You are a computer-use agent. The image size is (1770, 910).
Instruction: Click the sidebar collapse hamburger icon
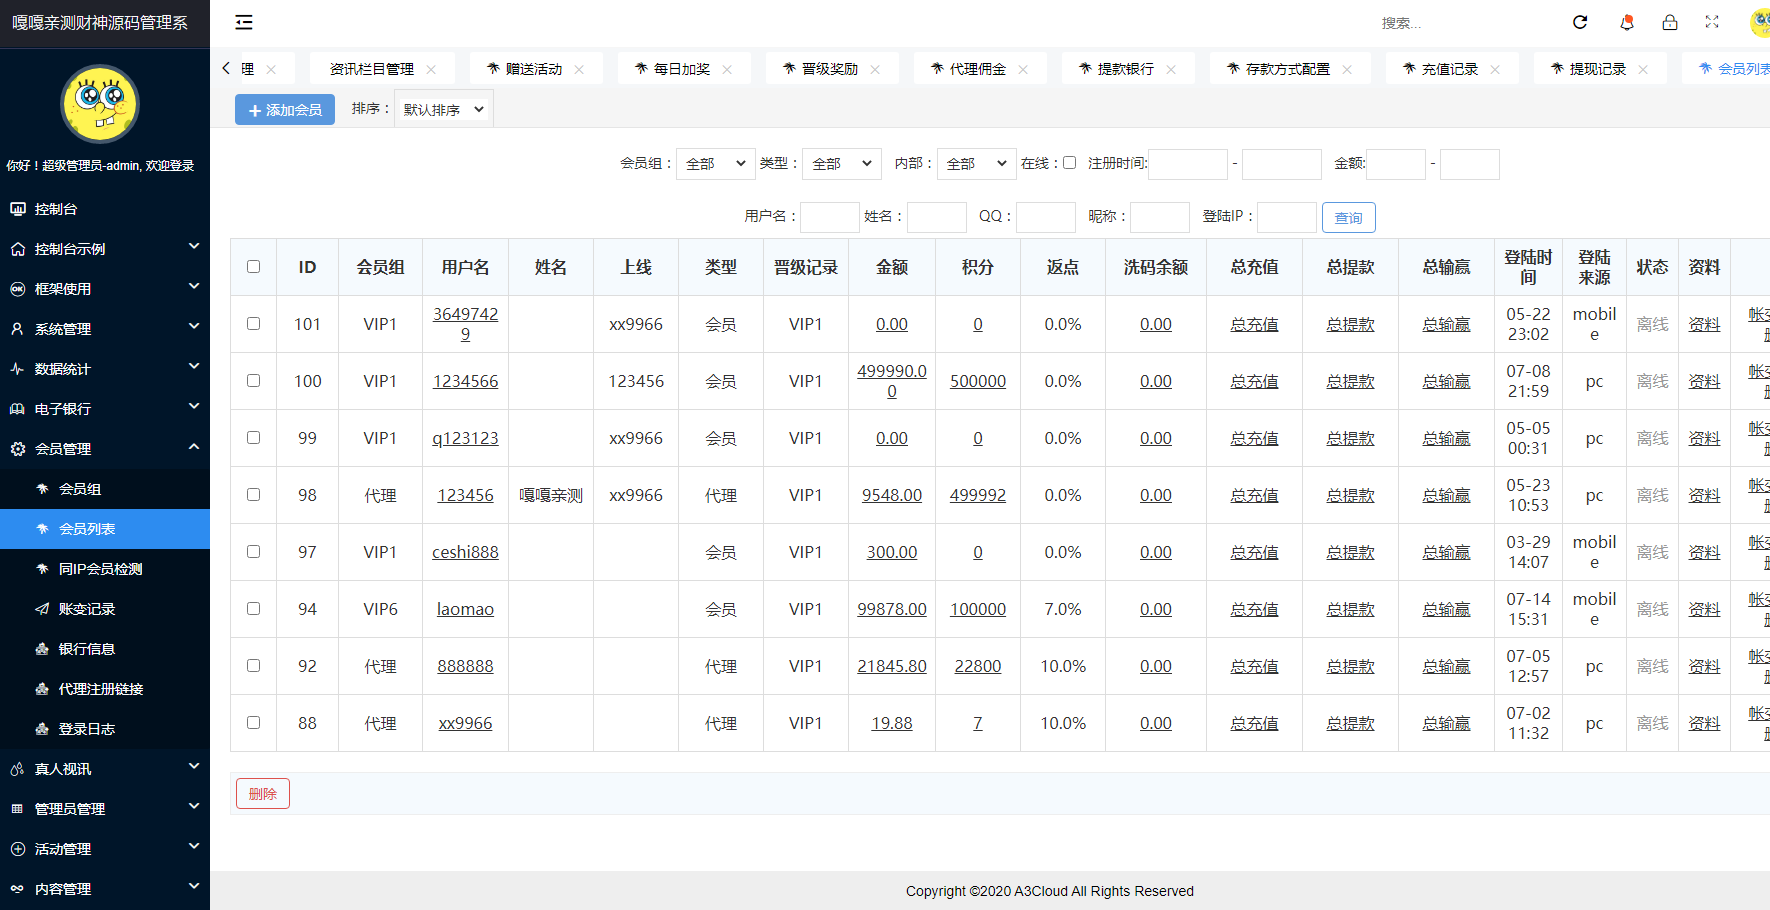[244, 22]
